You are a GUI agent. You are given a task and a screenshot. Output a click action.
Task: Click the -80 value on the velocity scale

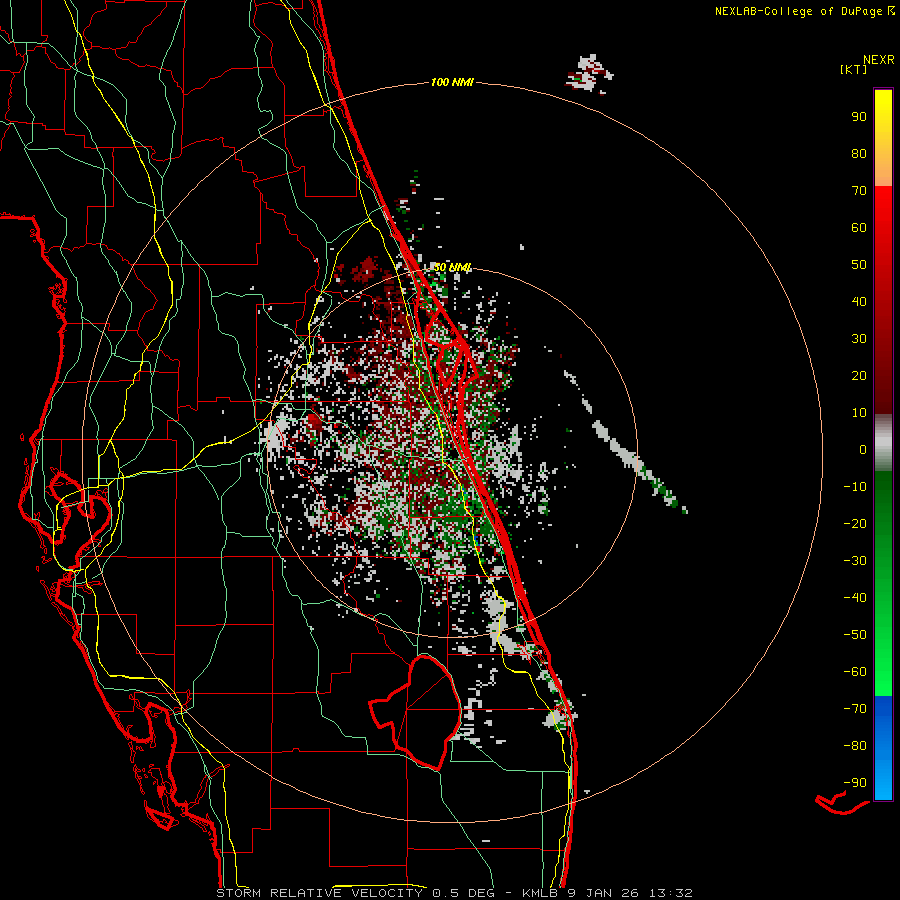click(855, 746)
